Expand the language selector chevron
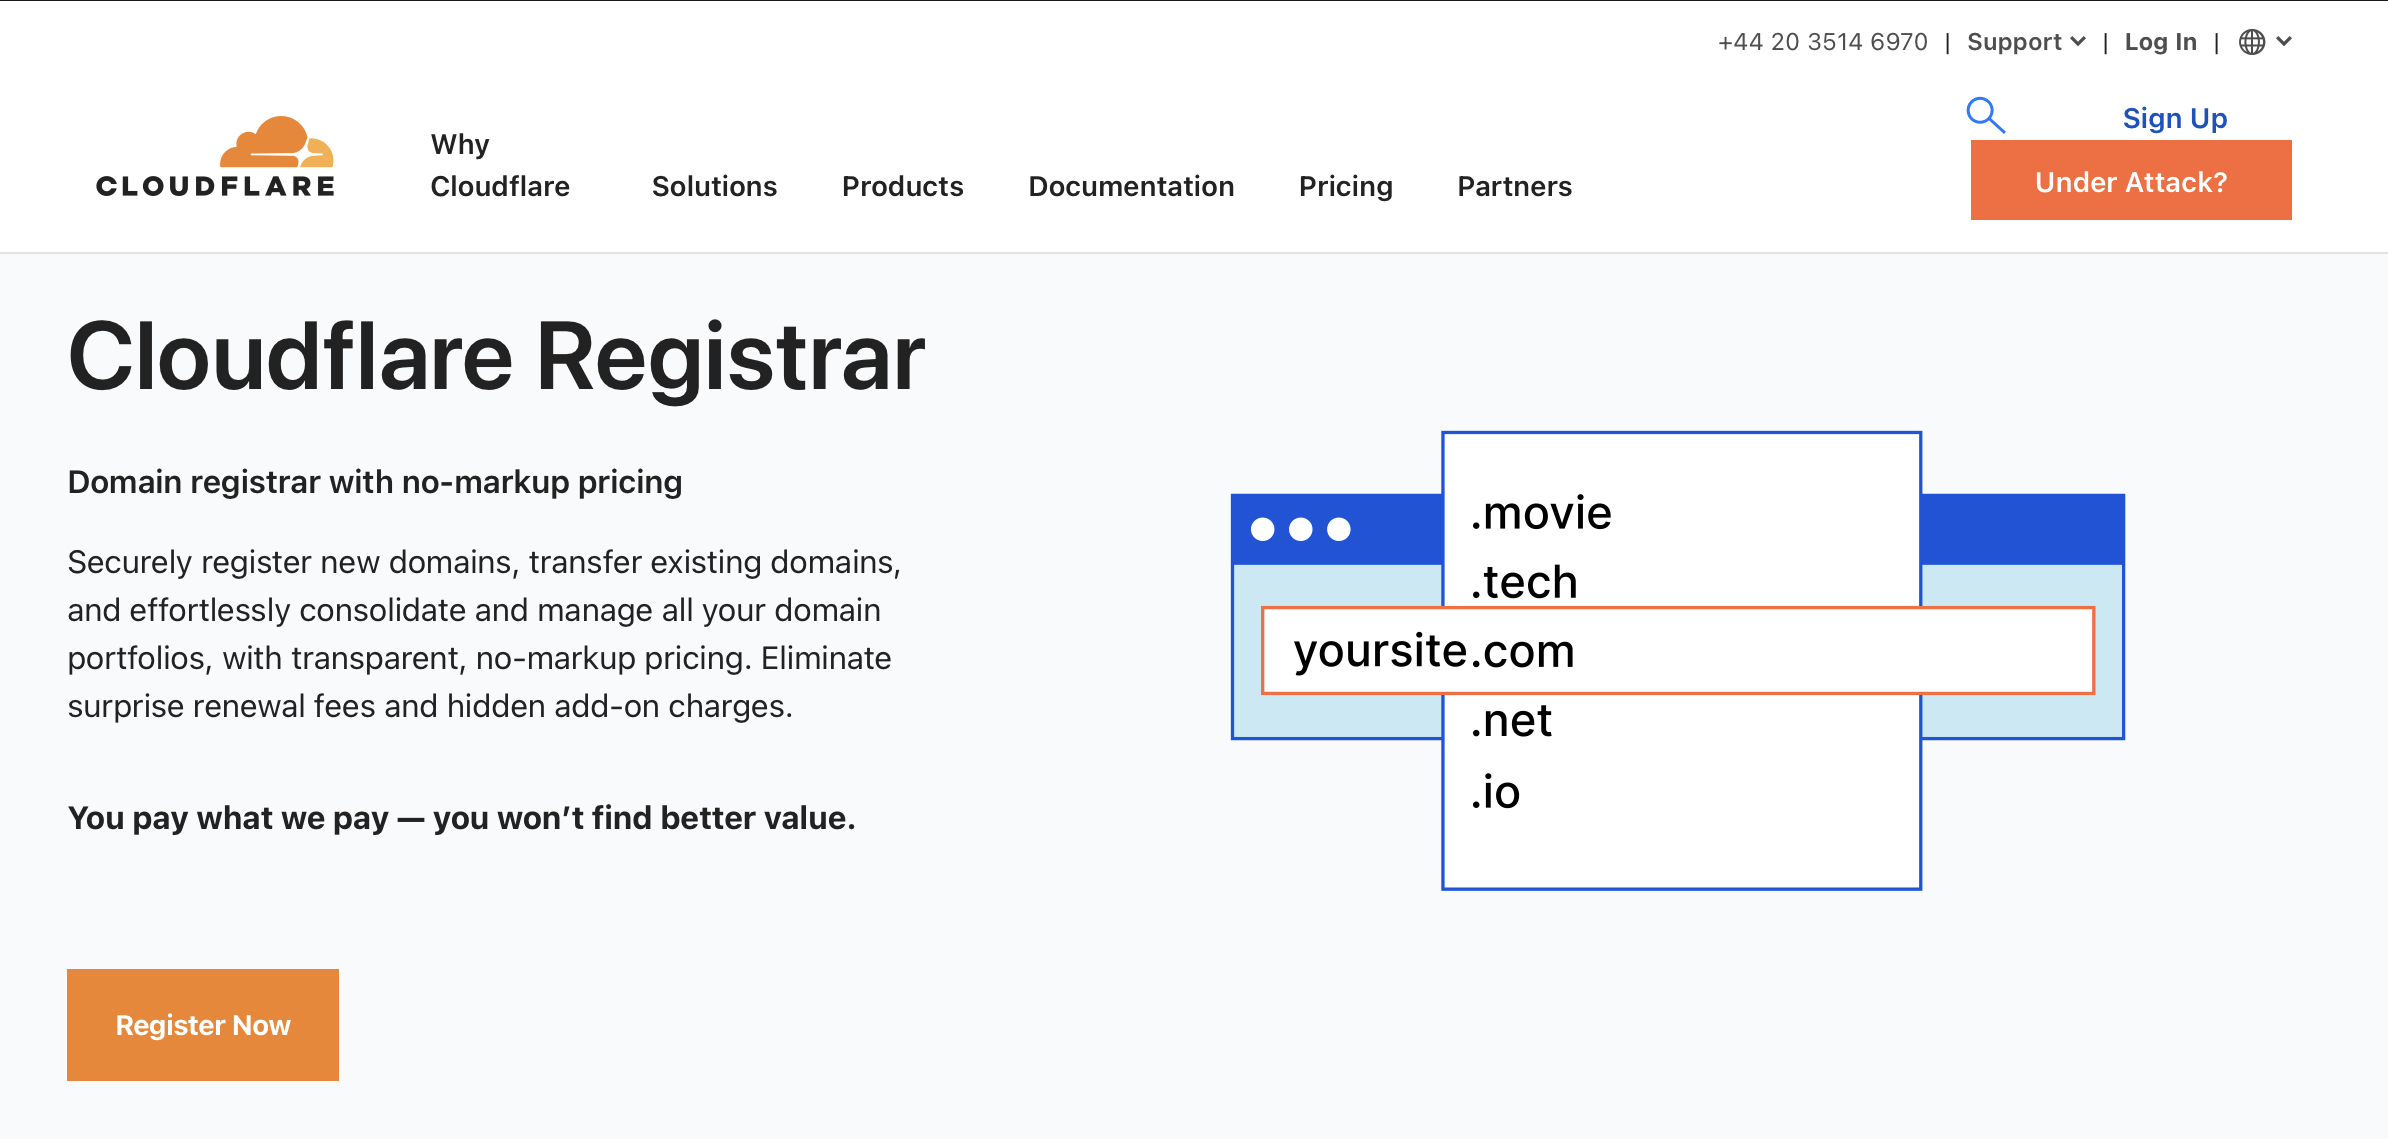 click(2284, 42)
